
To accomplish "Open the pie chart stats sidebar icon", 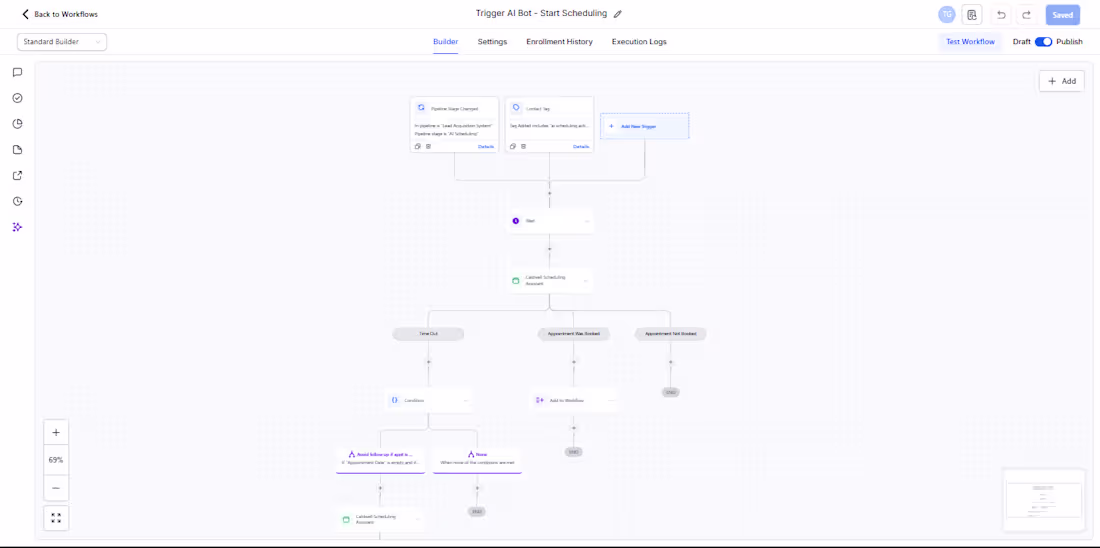I will pyautogui.click(x=18, y=124).
